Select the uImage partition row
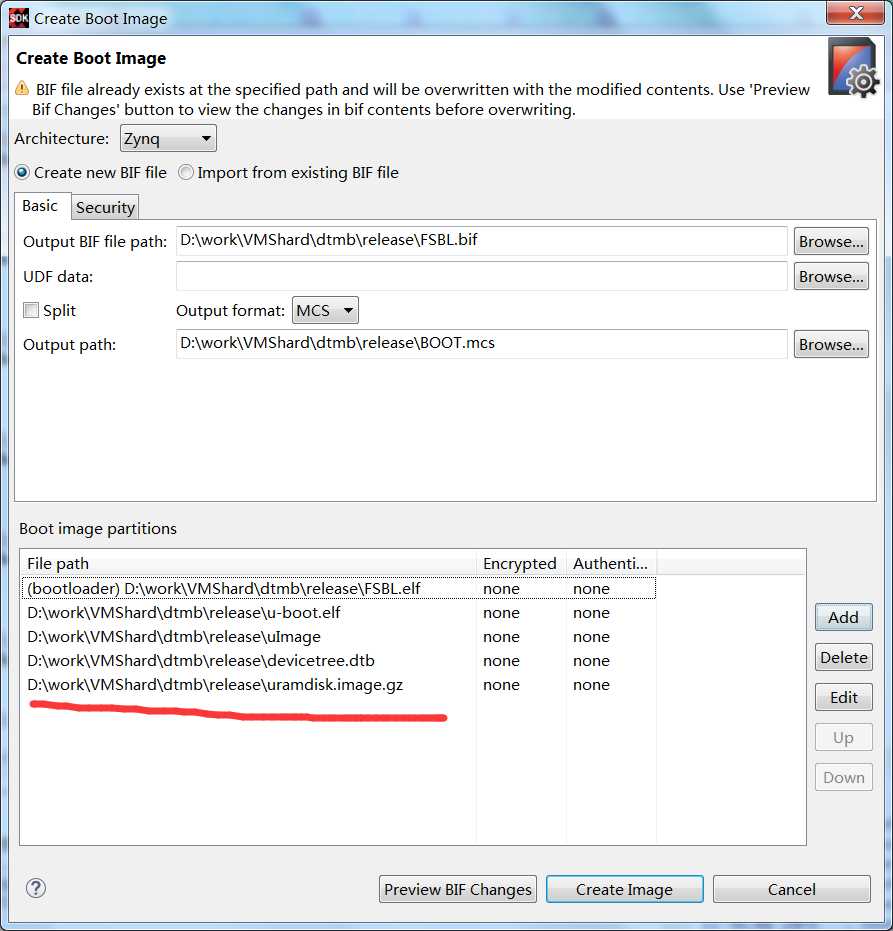The width and height of the screenshot is (893, 931). tap(338, 636)
